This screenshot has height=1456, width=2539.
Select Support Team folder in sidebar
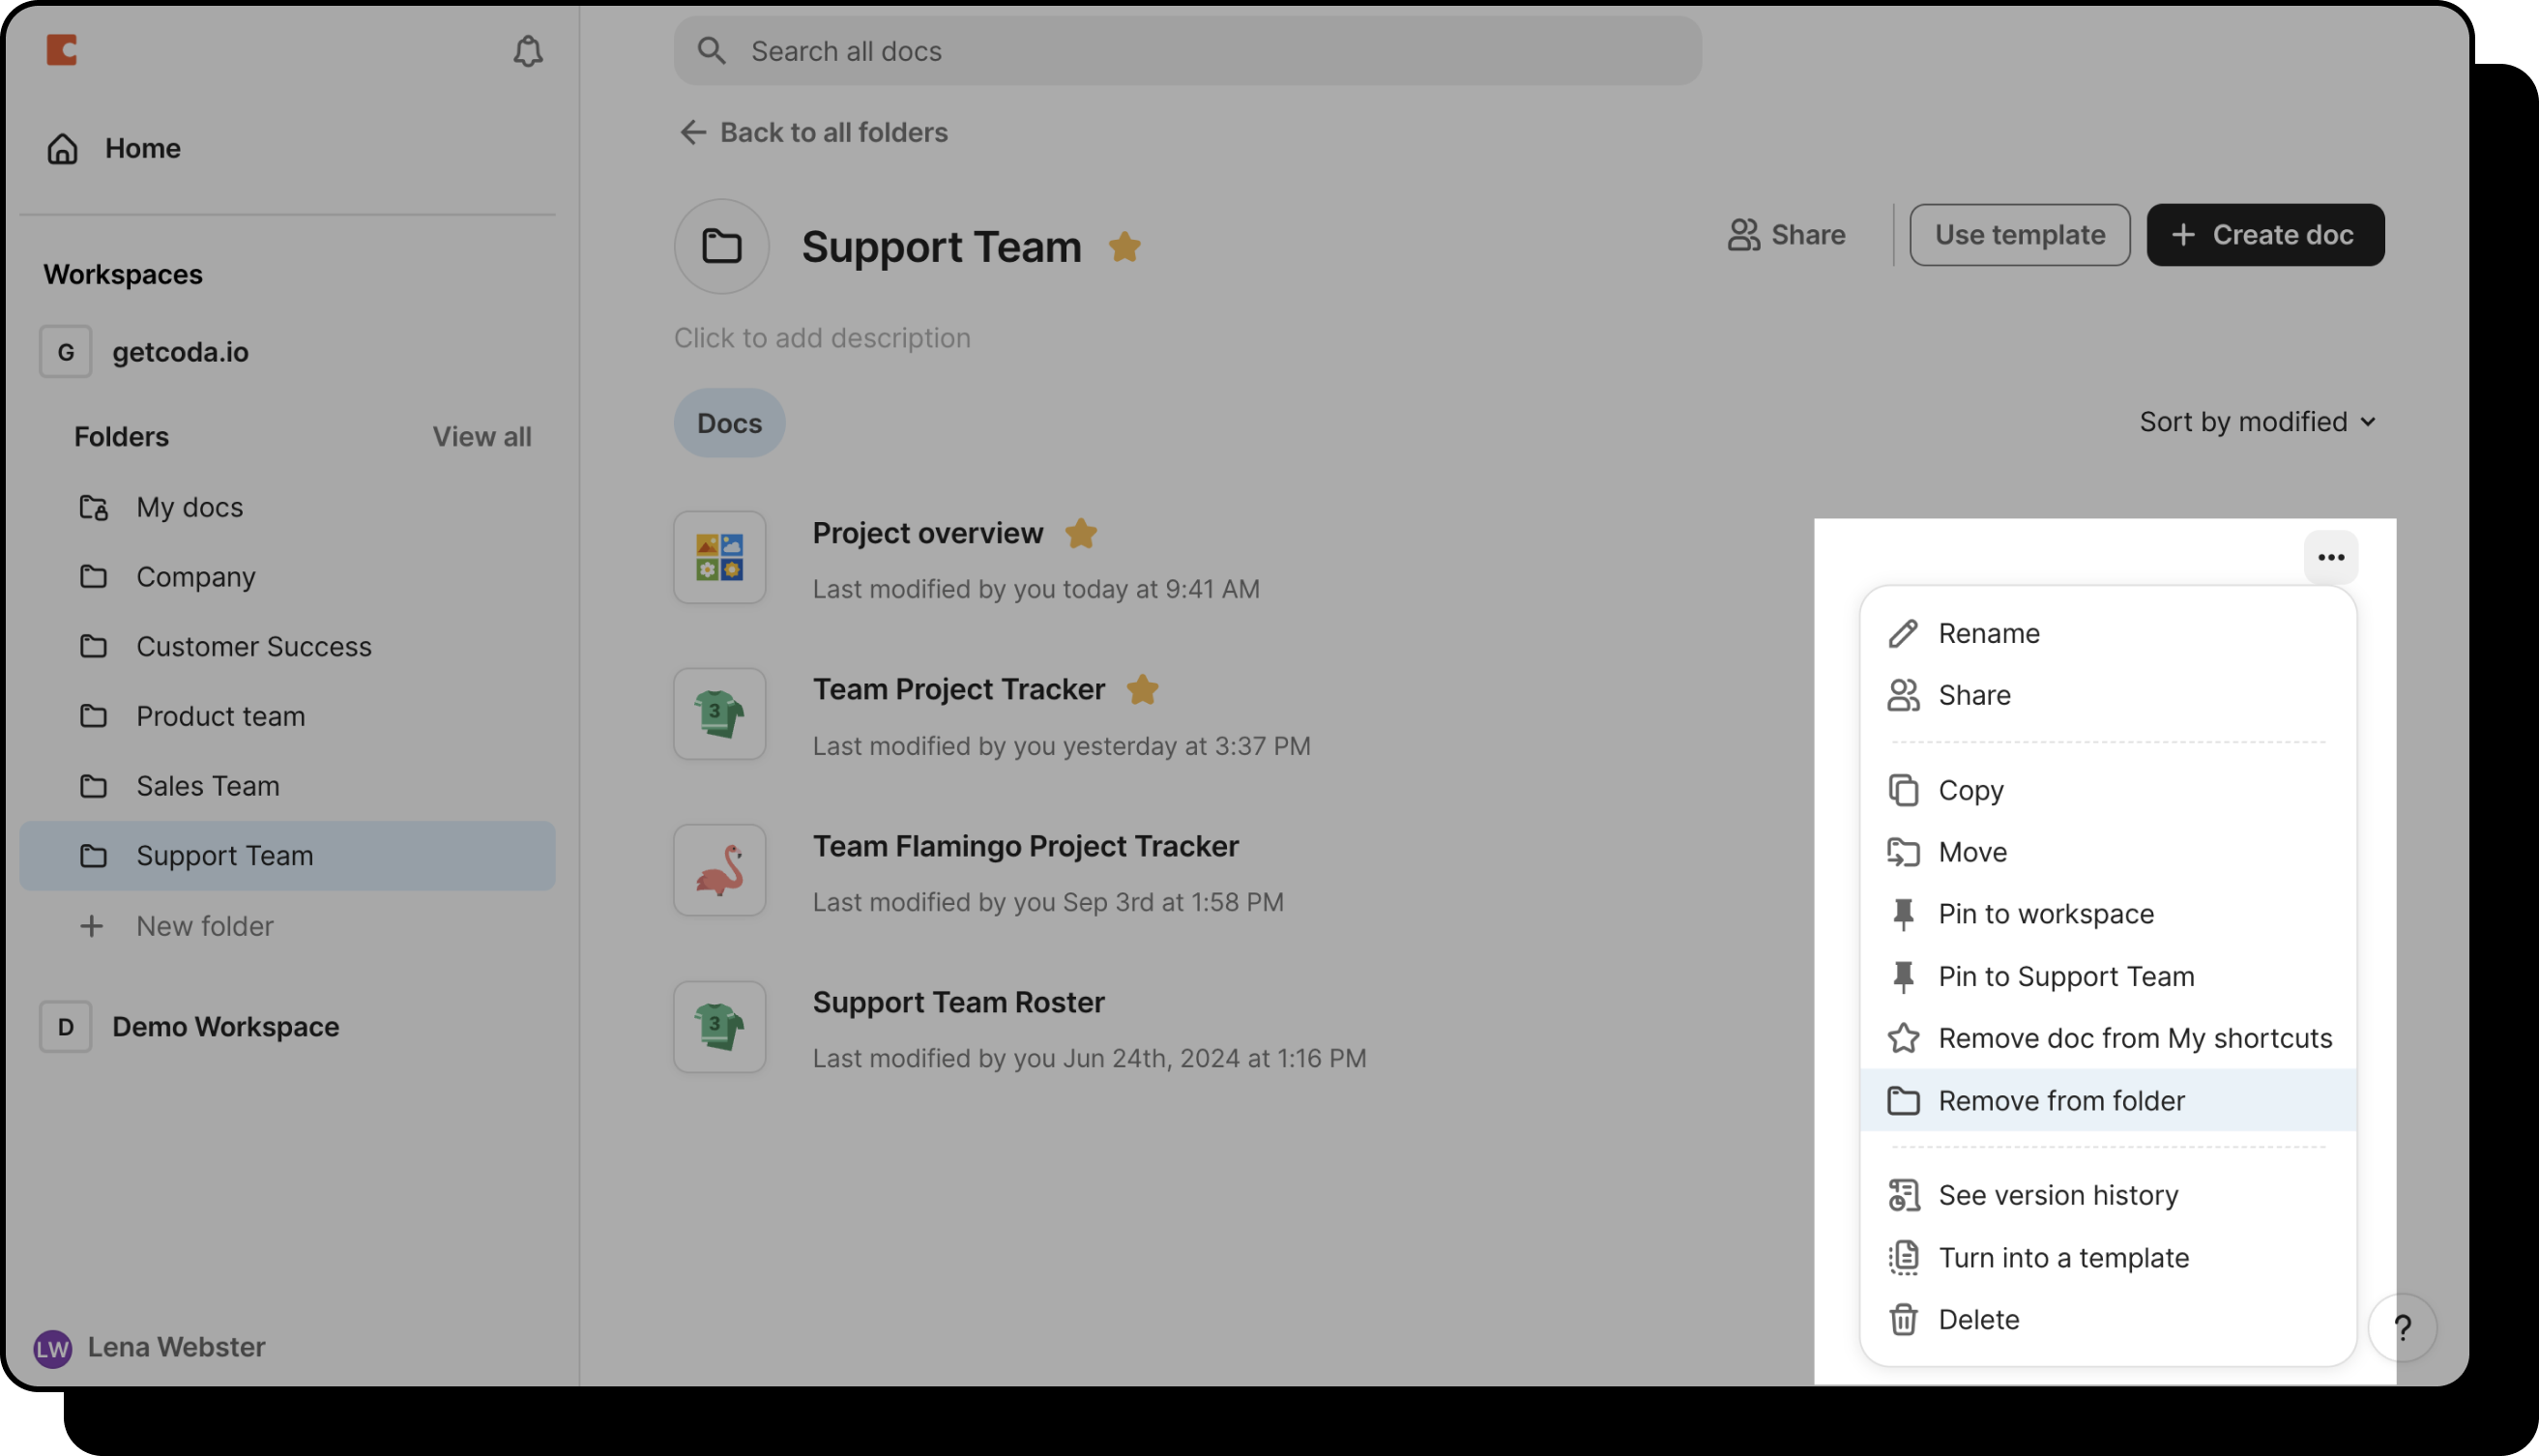click(288, 856)
